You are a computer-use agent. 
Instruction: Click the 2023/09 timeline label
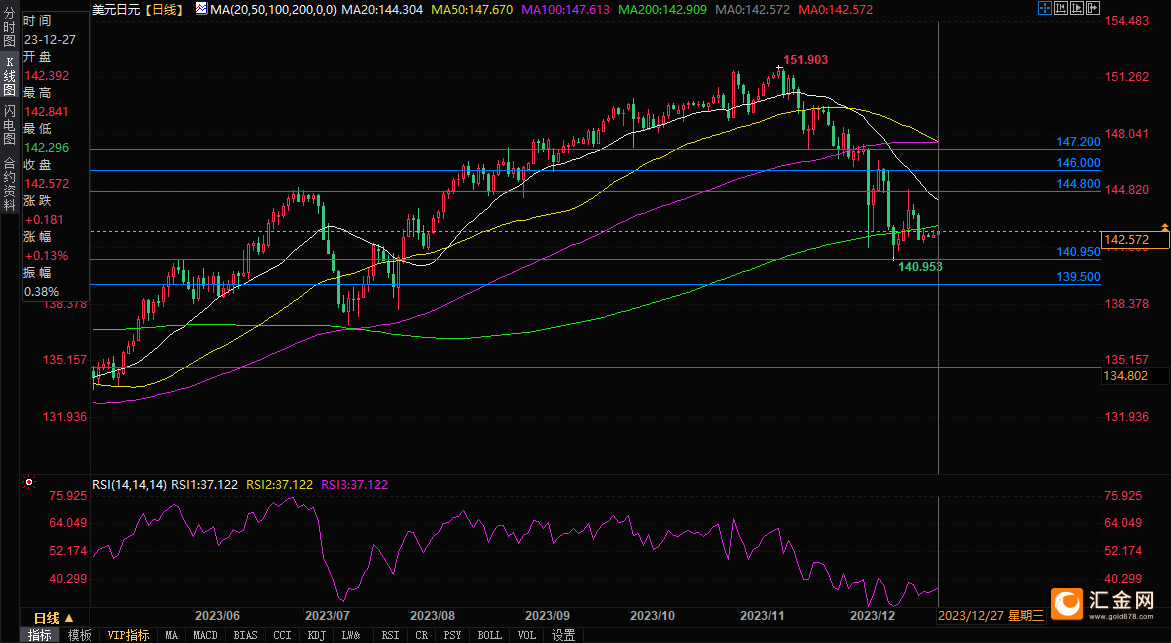point(547,616)
